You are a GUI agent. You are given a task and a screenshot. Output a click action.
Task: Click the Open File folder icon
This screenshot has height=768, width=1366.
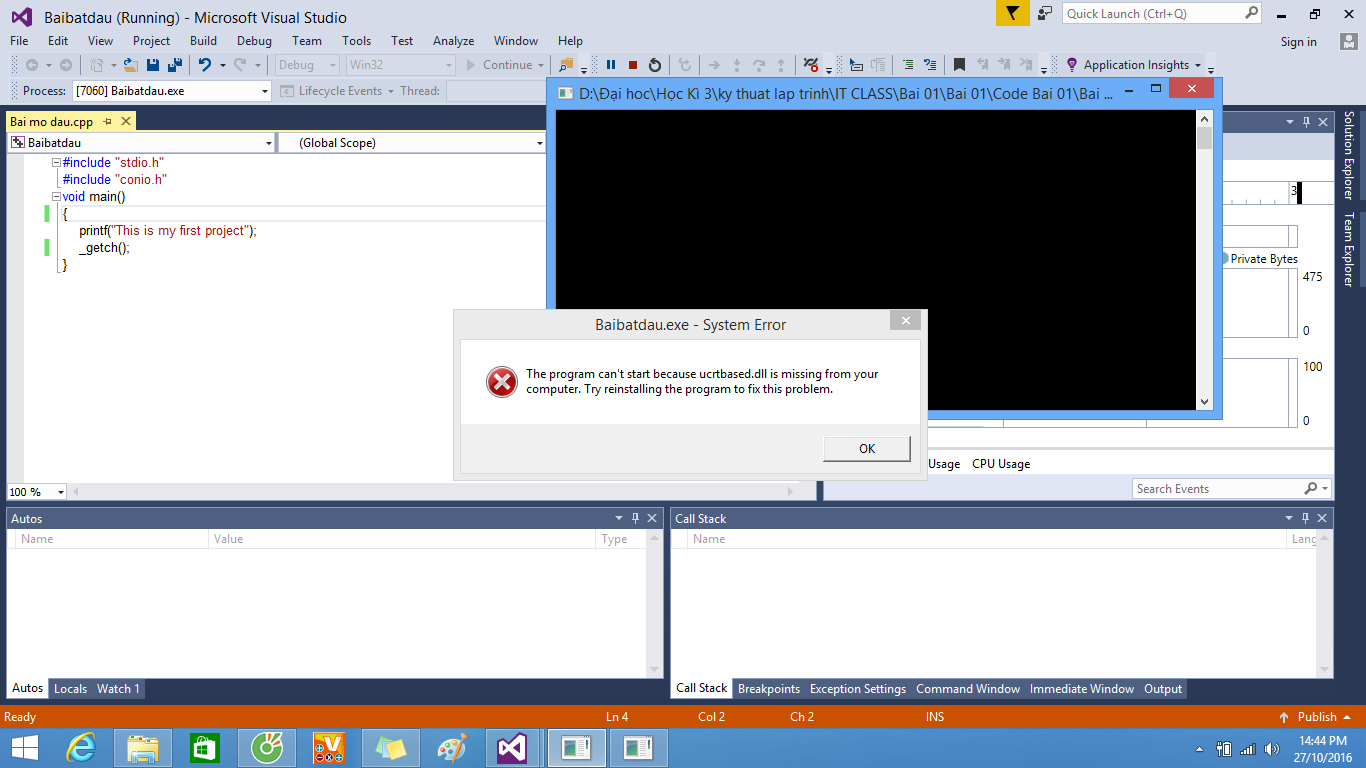132,65
